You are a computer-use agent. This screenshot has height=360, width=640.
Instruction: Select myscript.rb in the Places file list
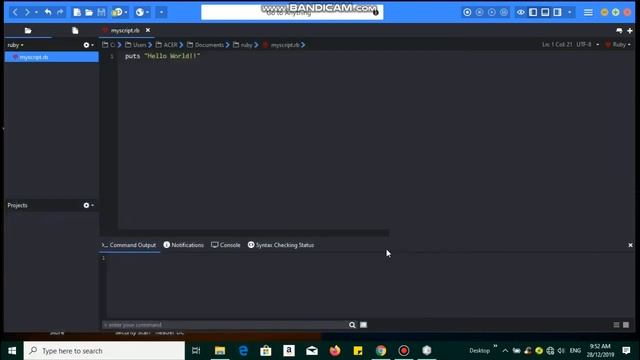click(51, 57)
